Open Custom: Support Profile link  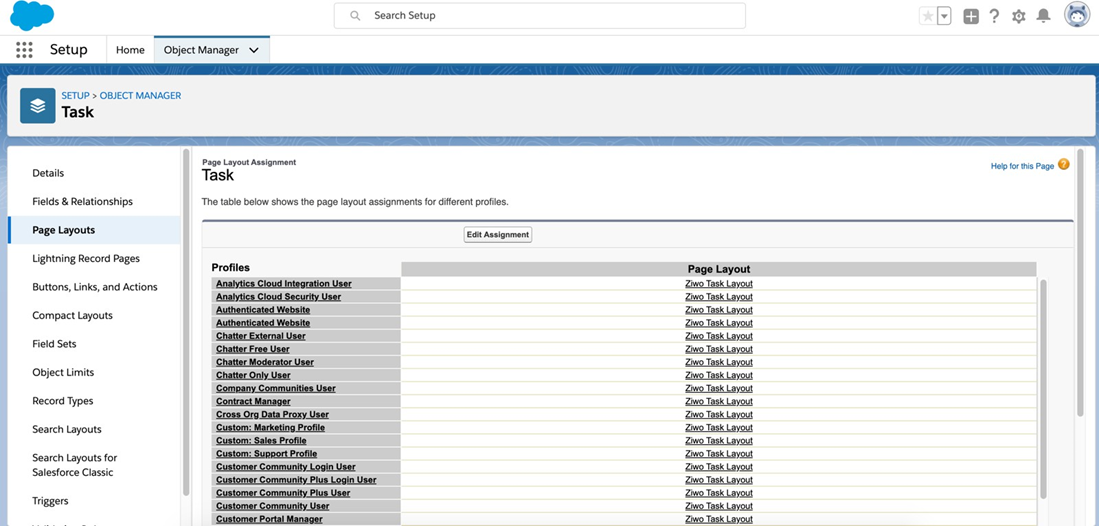[266, 454]
